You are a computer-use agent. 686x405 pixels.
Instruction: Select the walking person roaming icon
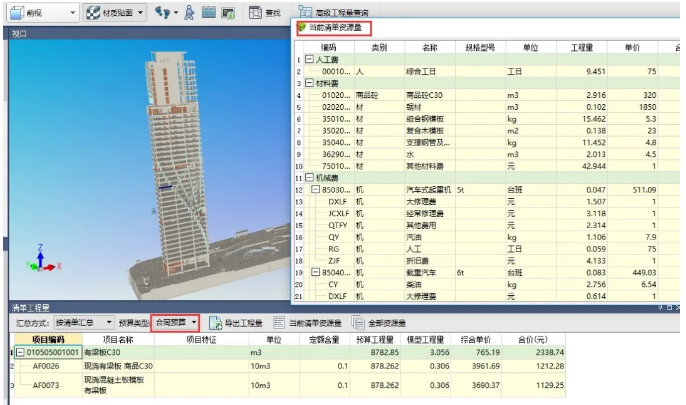[189, 13]
